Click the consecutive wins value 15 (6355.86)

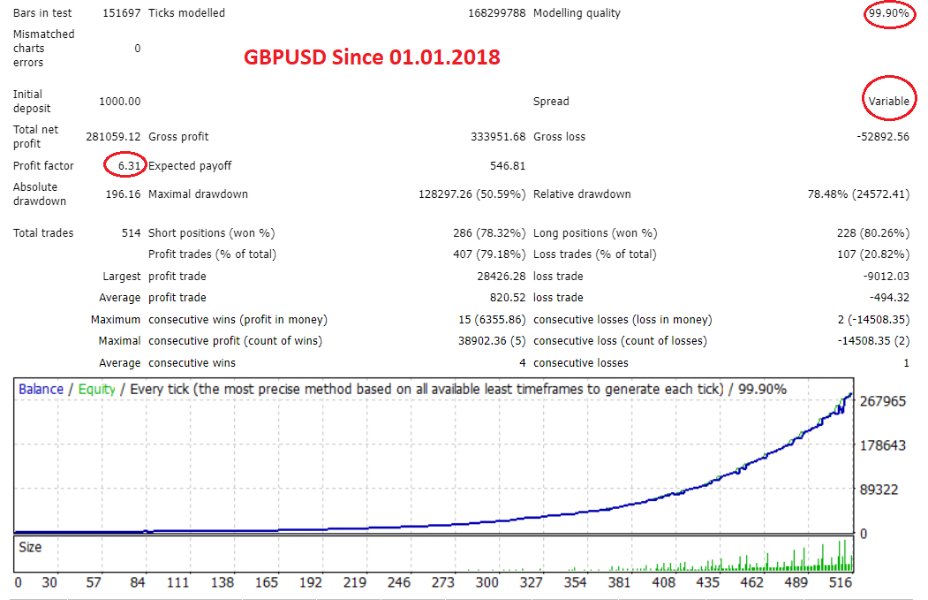(x=492, y=320)
